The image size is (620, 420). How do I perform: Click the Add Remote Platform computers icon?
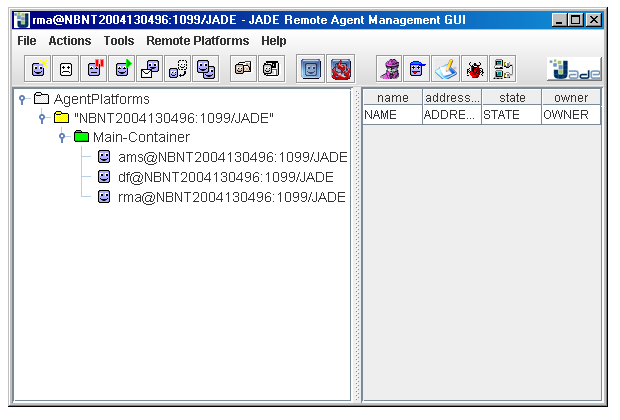503,69
